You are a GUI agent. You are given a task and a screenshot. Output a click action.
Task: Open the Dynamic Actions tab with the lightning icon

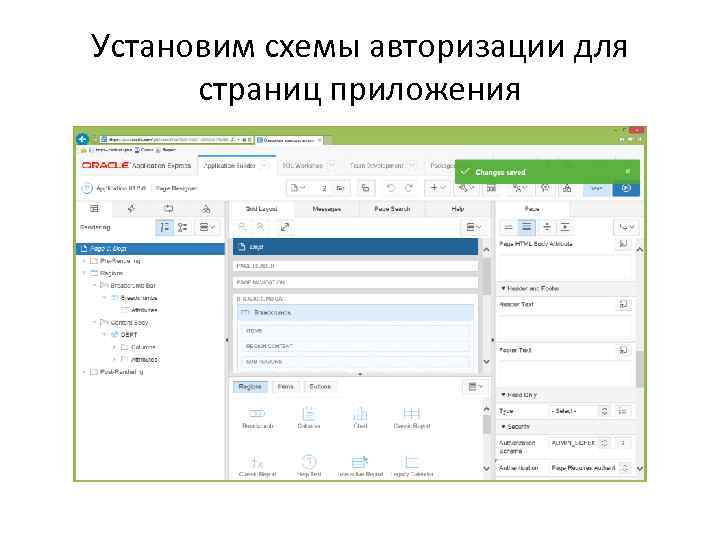click(132, 209)
